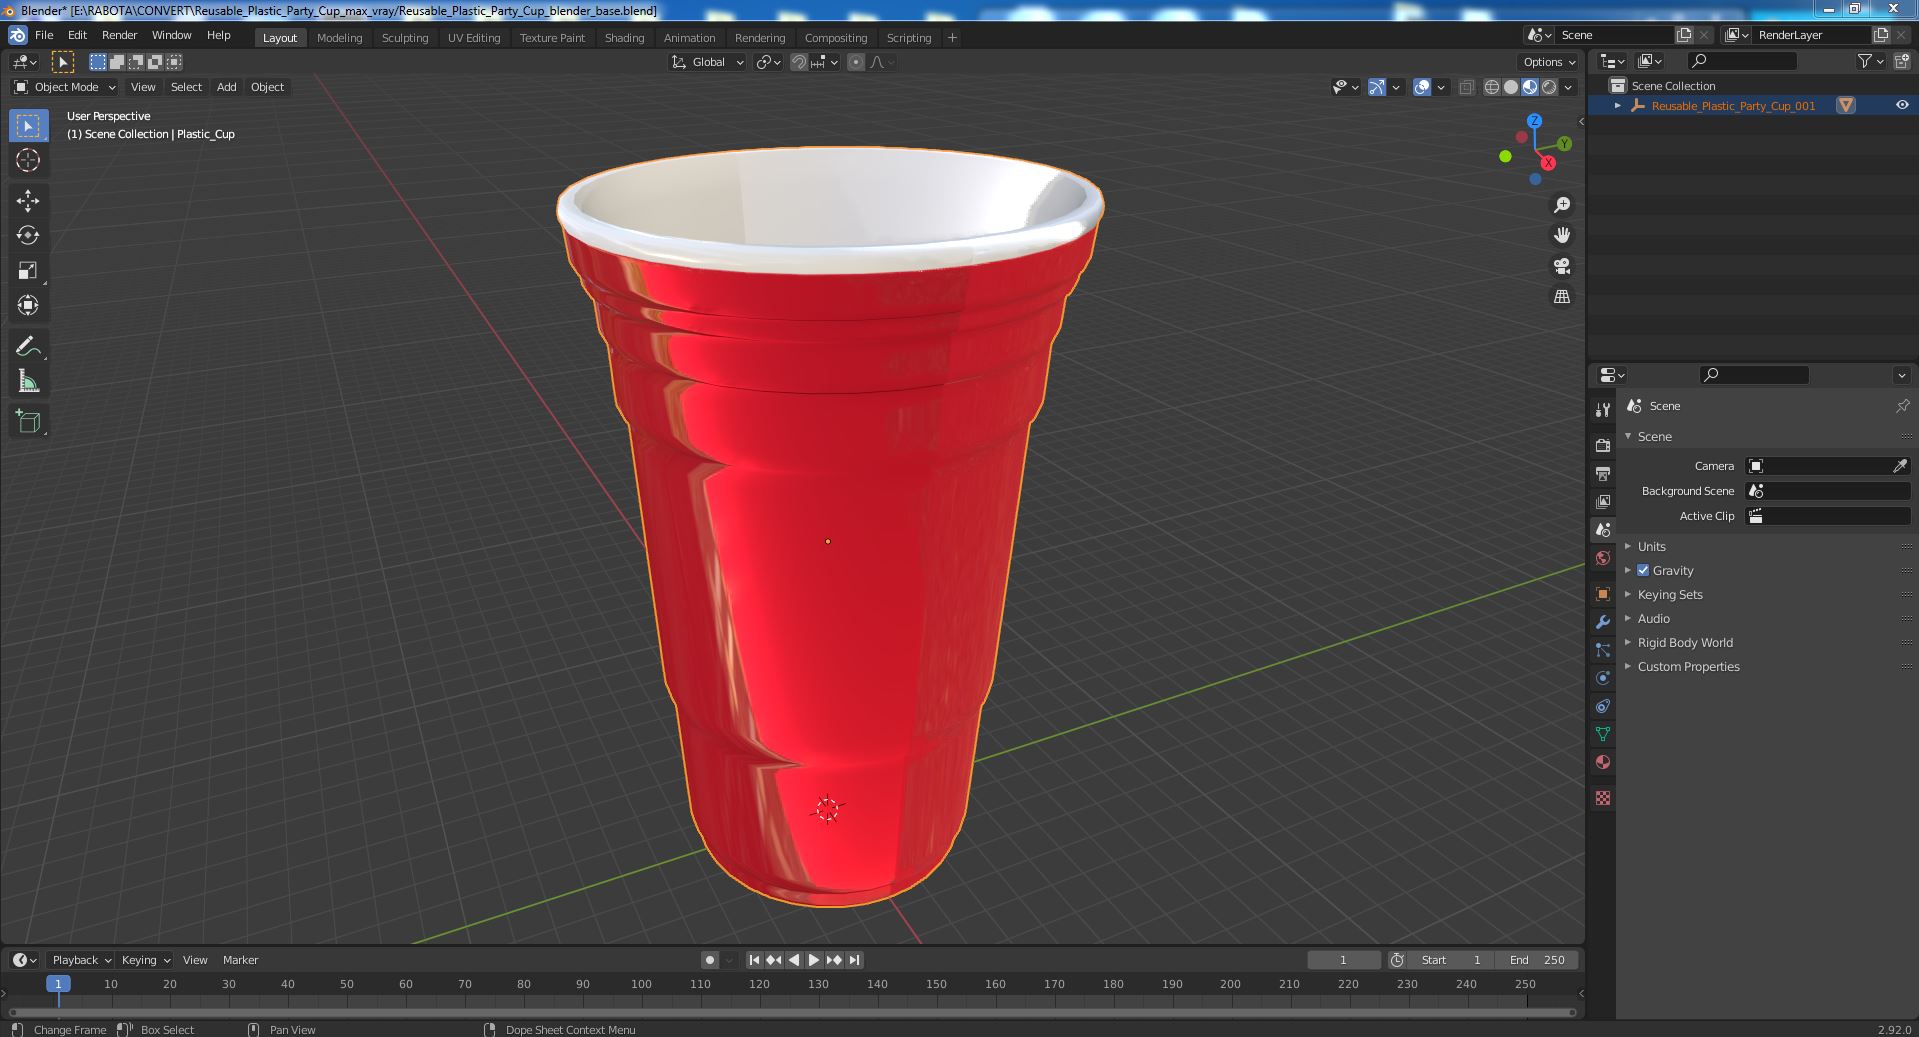Click the pan view hand icon
This screenshot has width=1919, height=1037.
[1561, 235]
